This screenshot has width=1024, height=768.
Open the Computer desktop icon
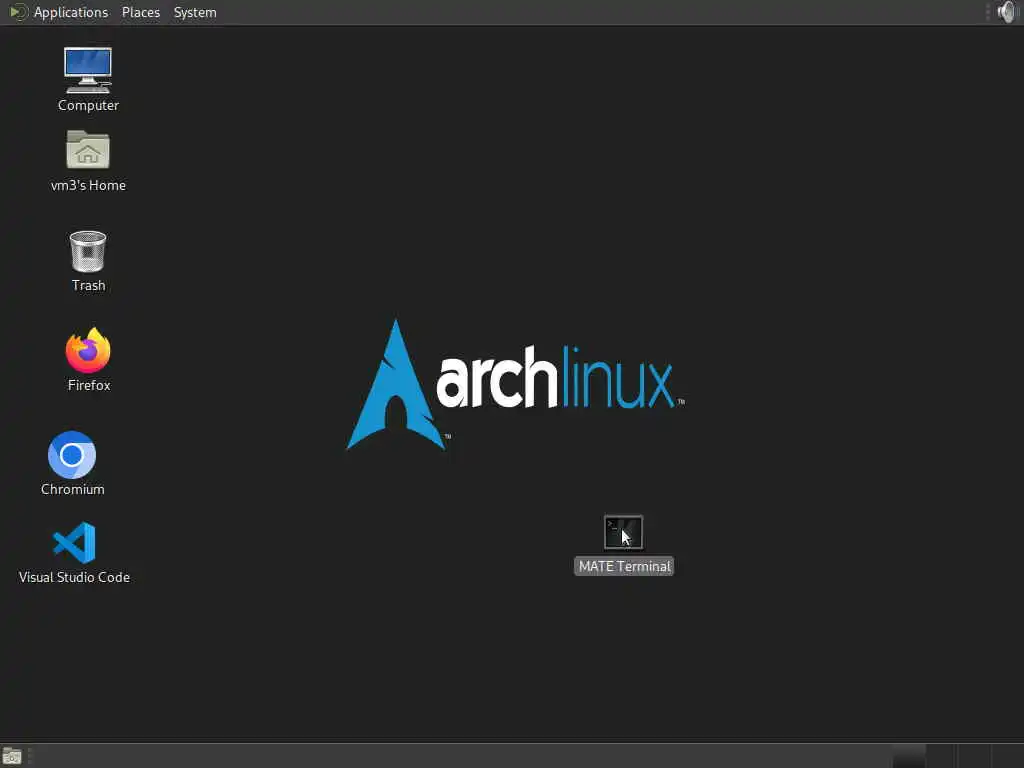(88, 78)
